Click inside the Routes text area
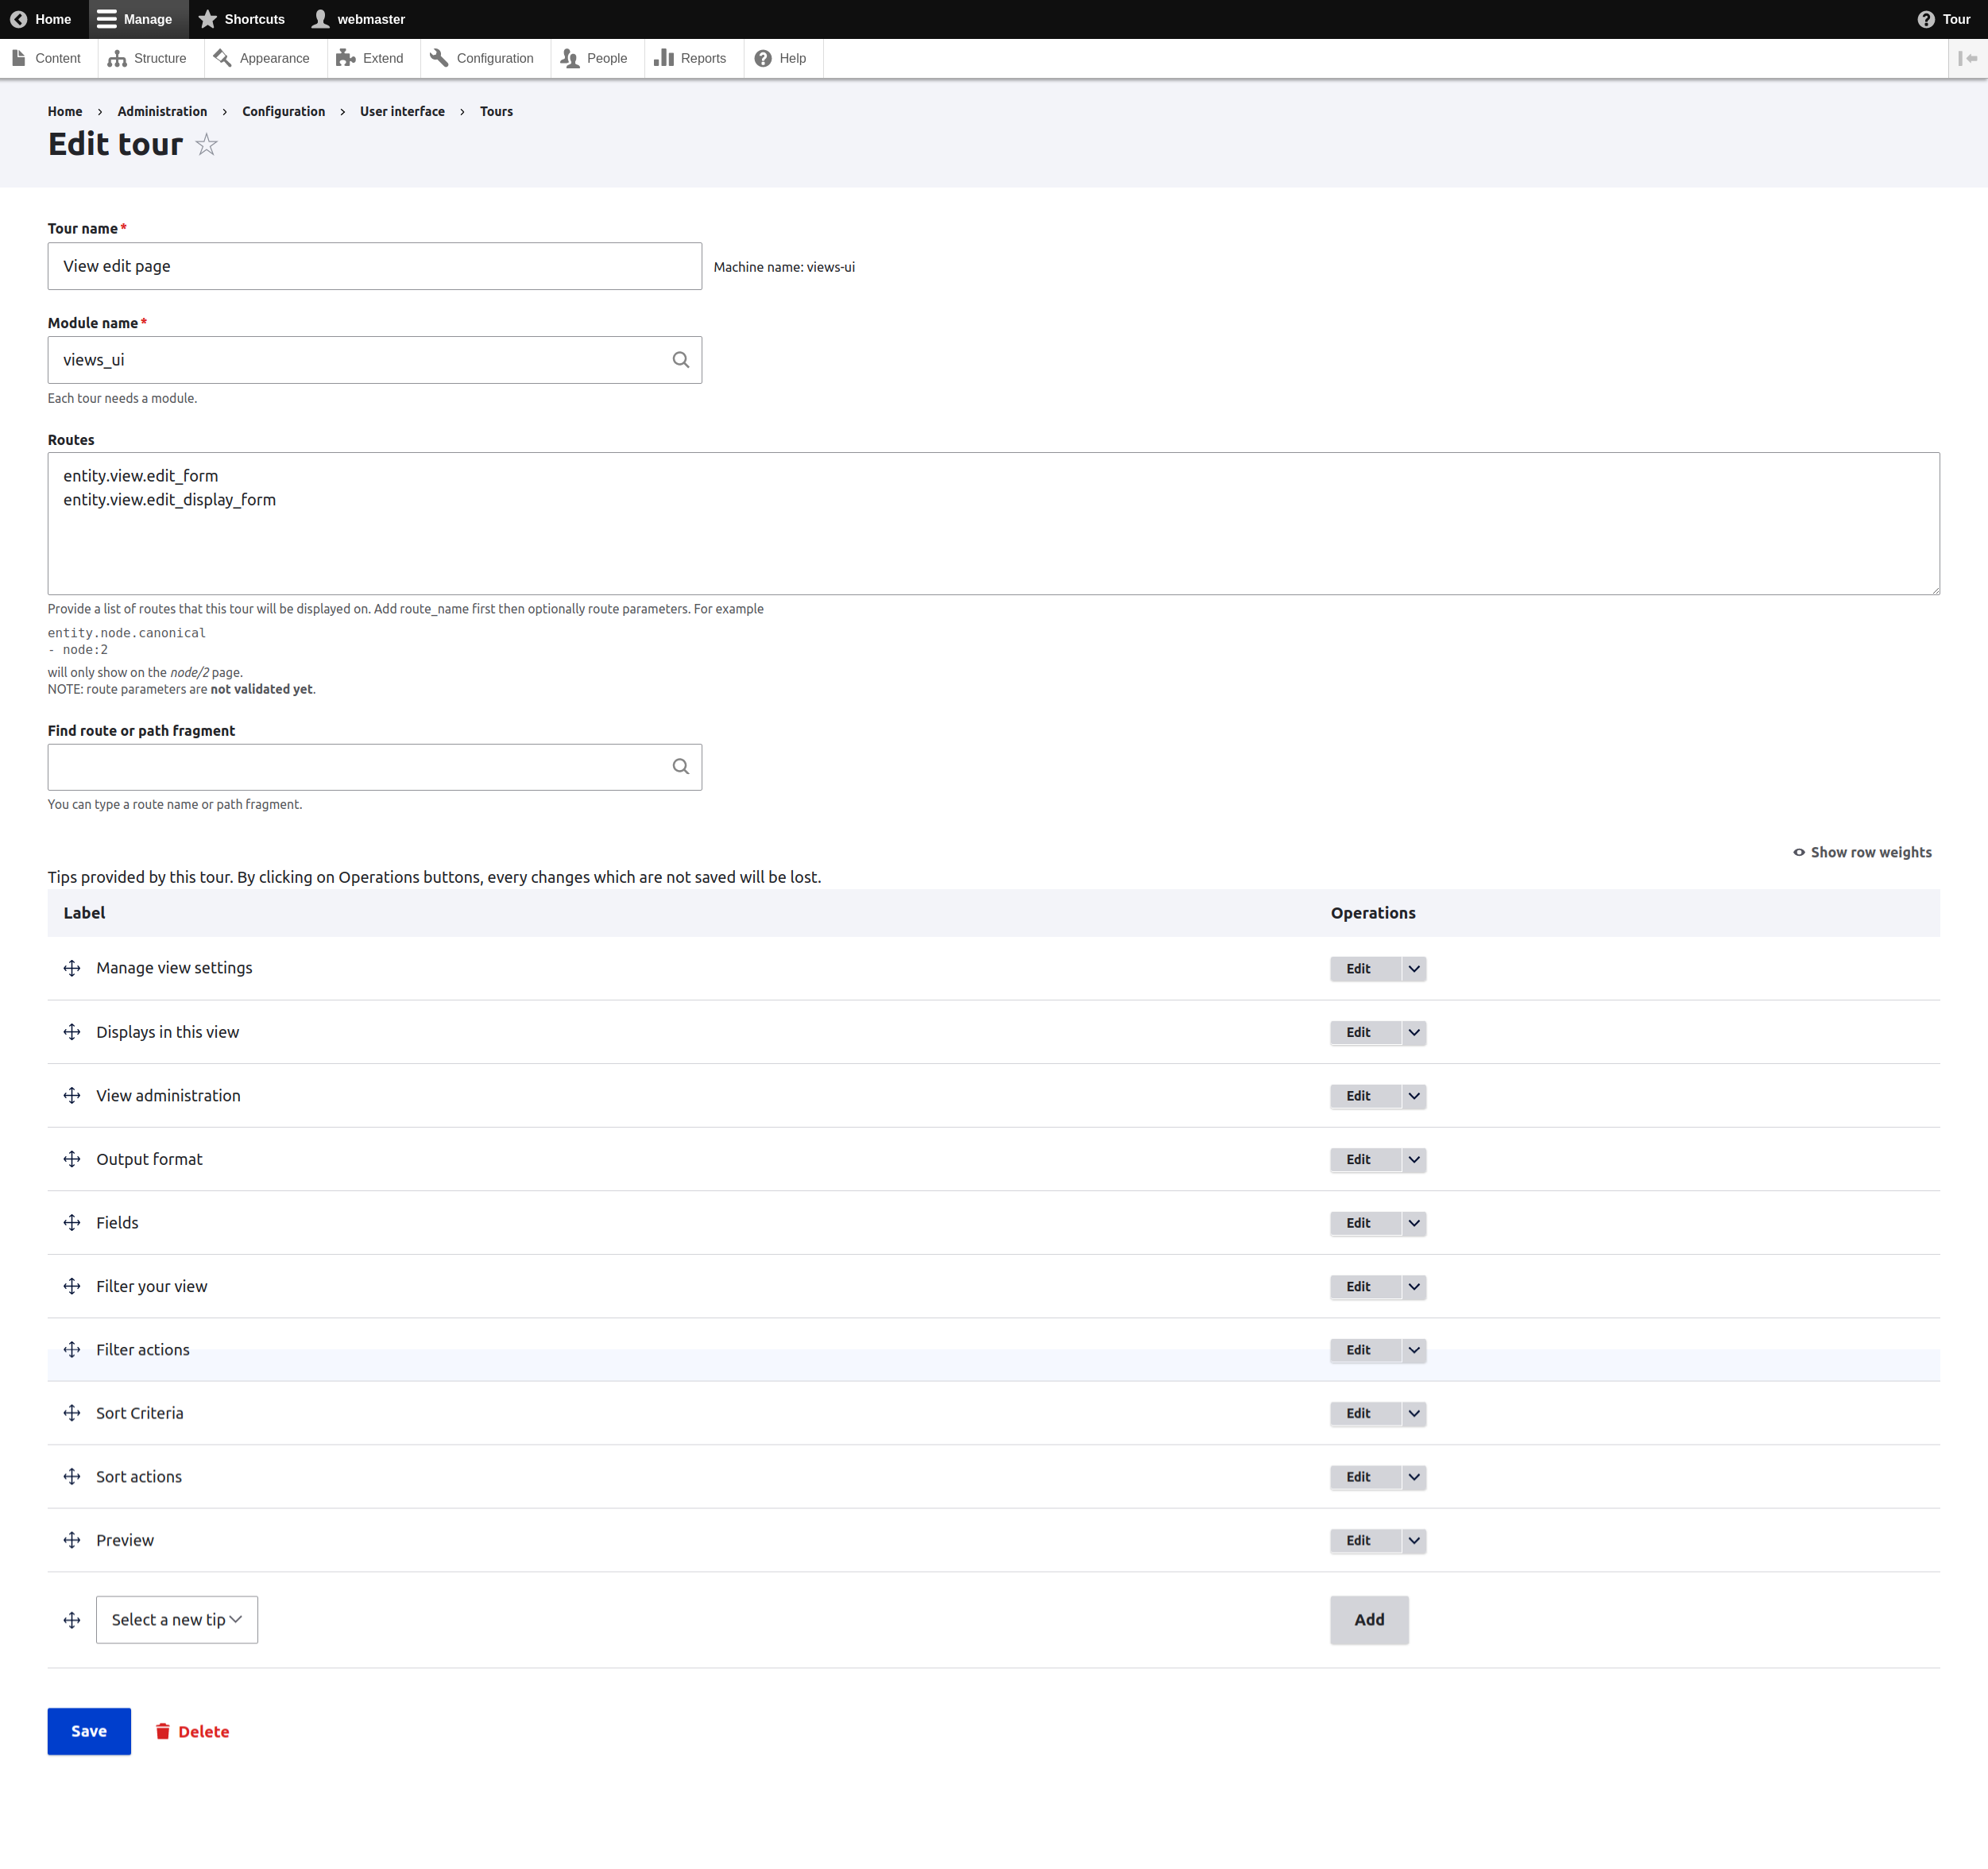 coord(992,540)
